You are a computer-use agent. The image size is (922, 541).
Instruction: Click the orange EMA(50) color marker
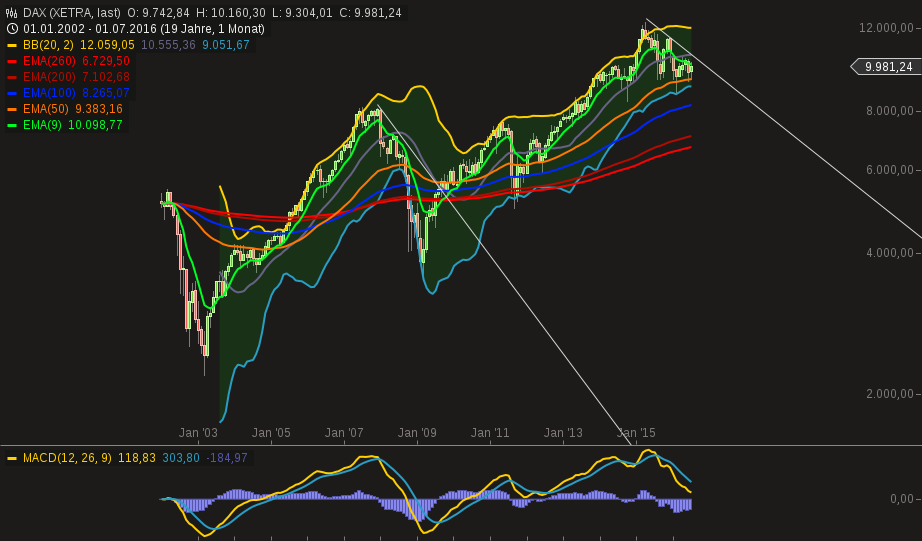tap(12, 109)
